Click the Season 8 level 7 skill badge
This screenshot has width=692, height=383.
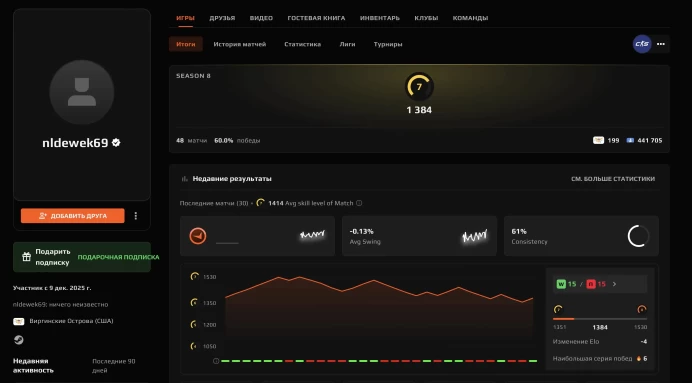[x=419, y=87]
